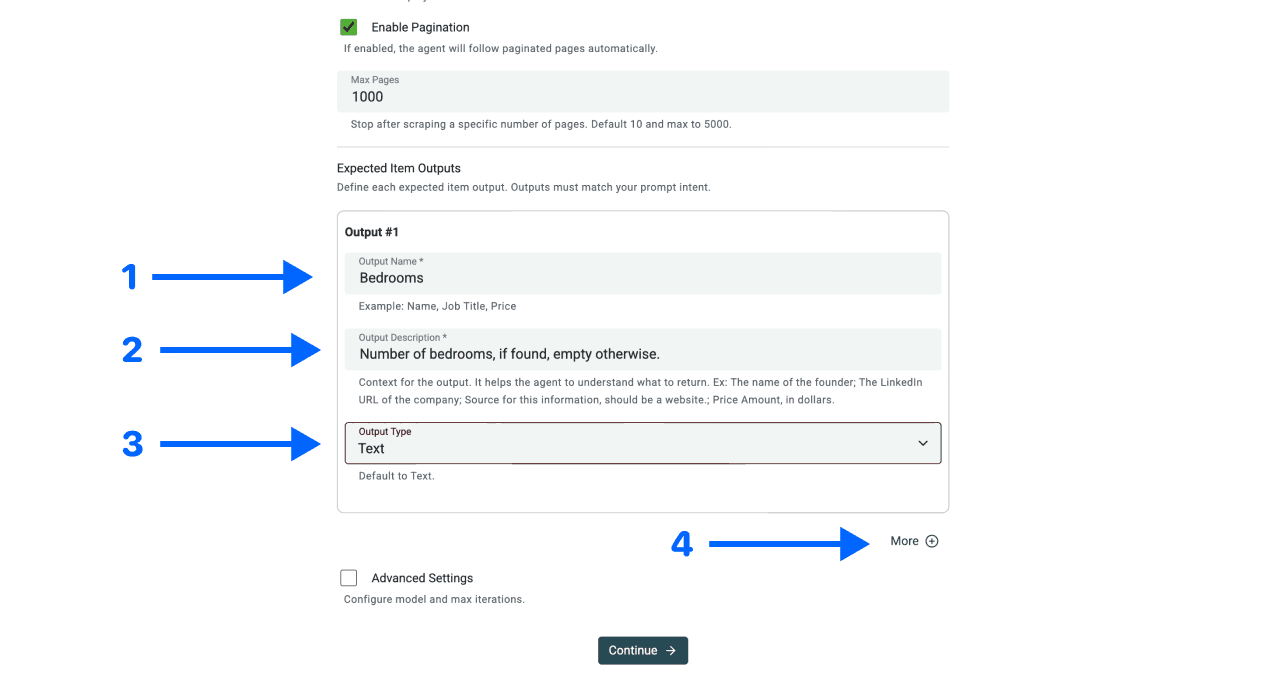Click the Enable Pagination label text
Screen dimensions: 1287x700
pos(418,27)
